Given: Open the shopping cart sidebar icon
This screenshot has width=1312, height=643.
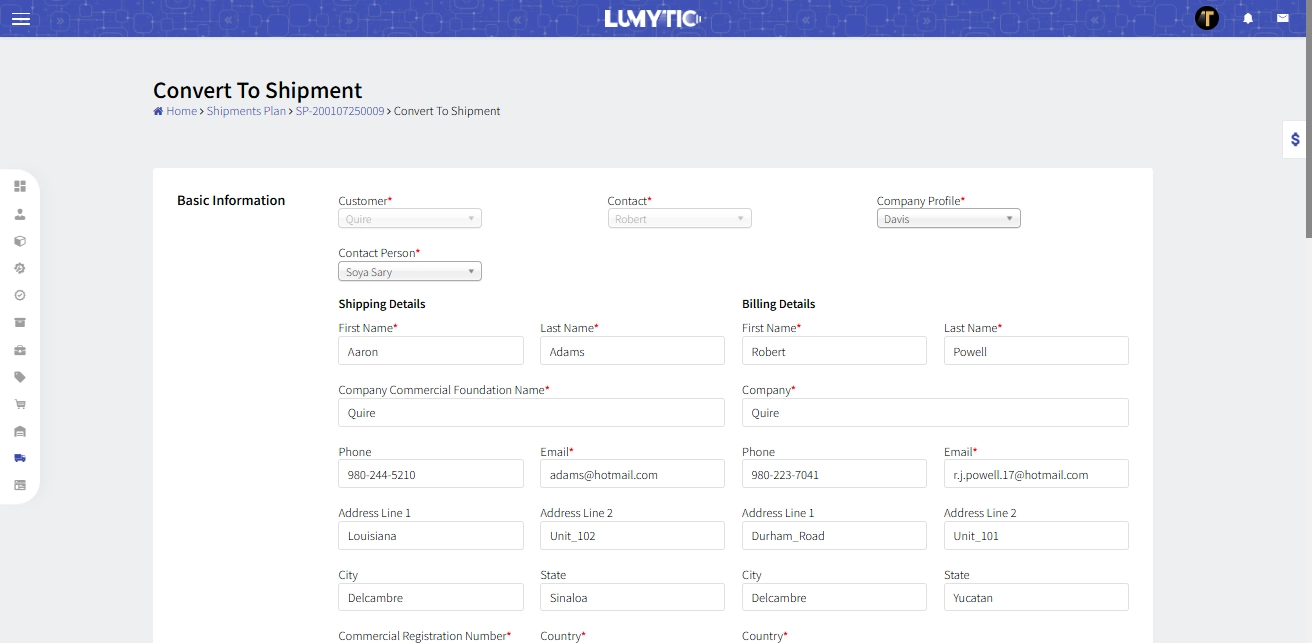Looking at the screenshot, I should pyautogui.click(x=20, y=404).
